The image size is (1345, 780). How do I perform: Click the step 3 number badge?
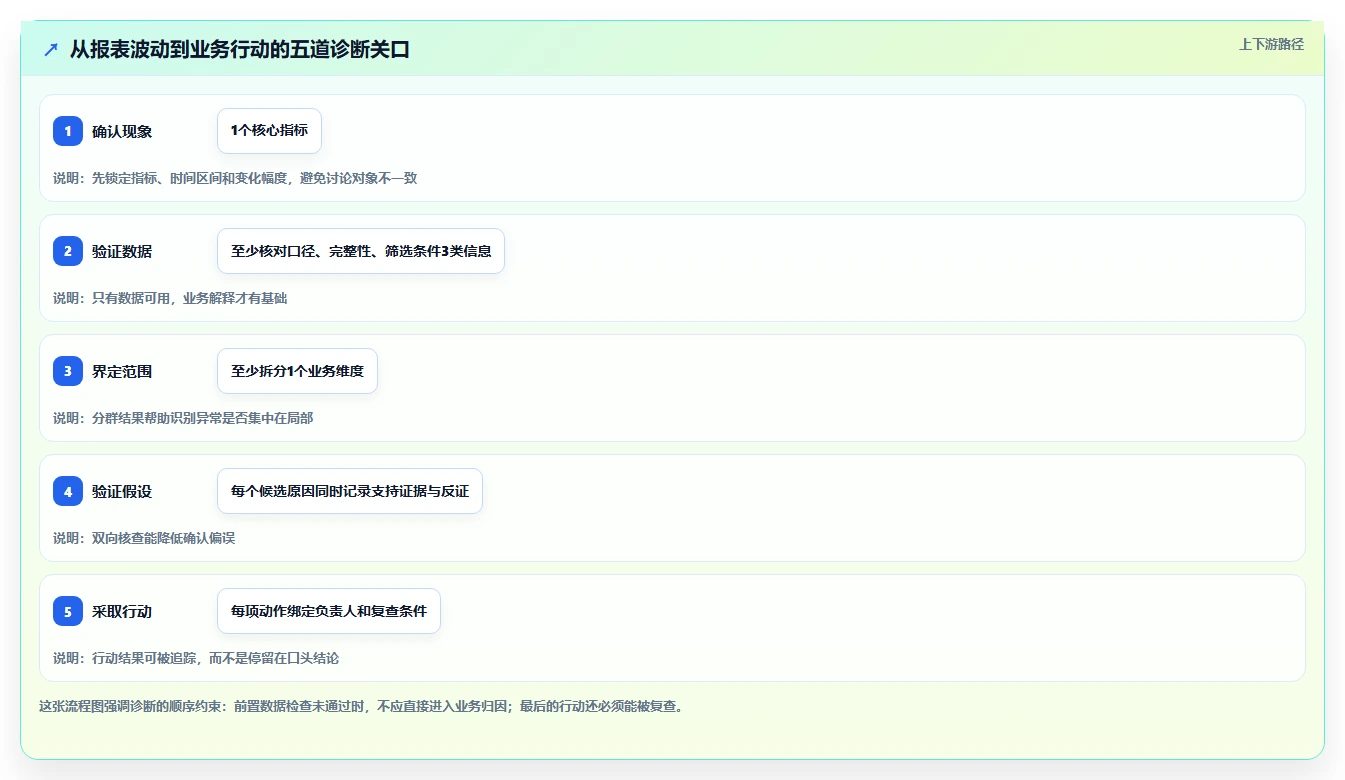[68, 371]
